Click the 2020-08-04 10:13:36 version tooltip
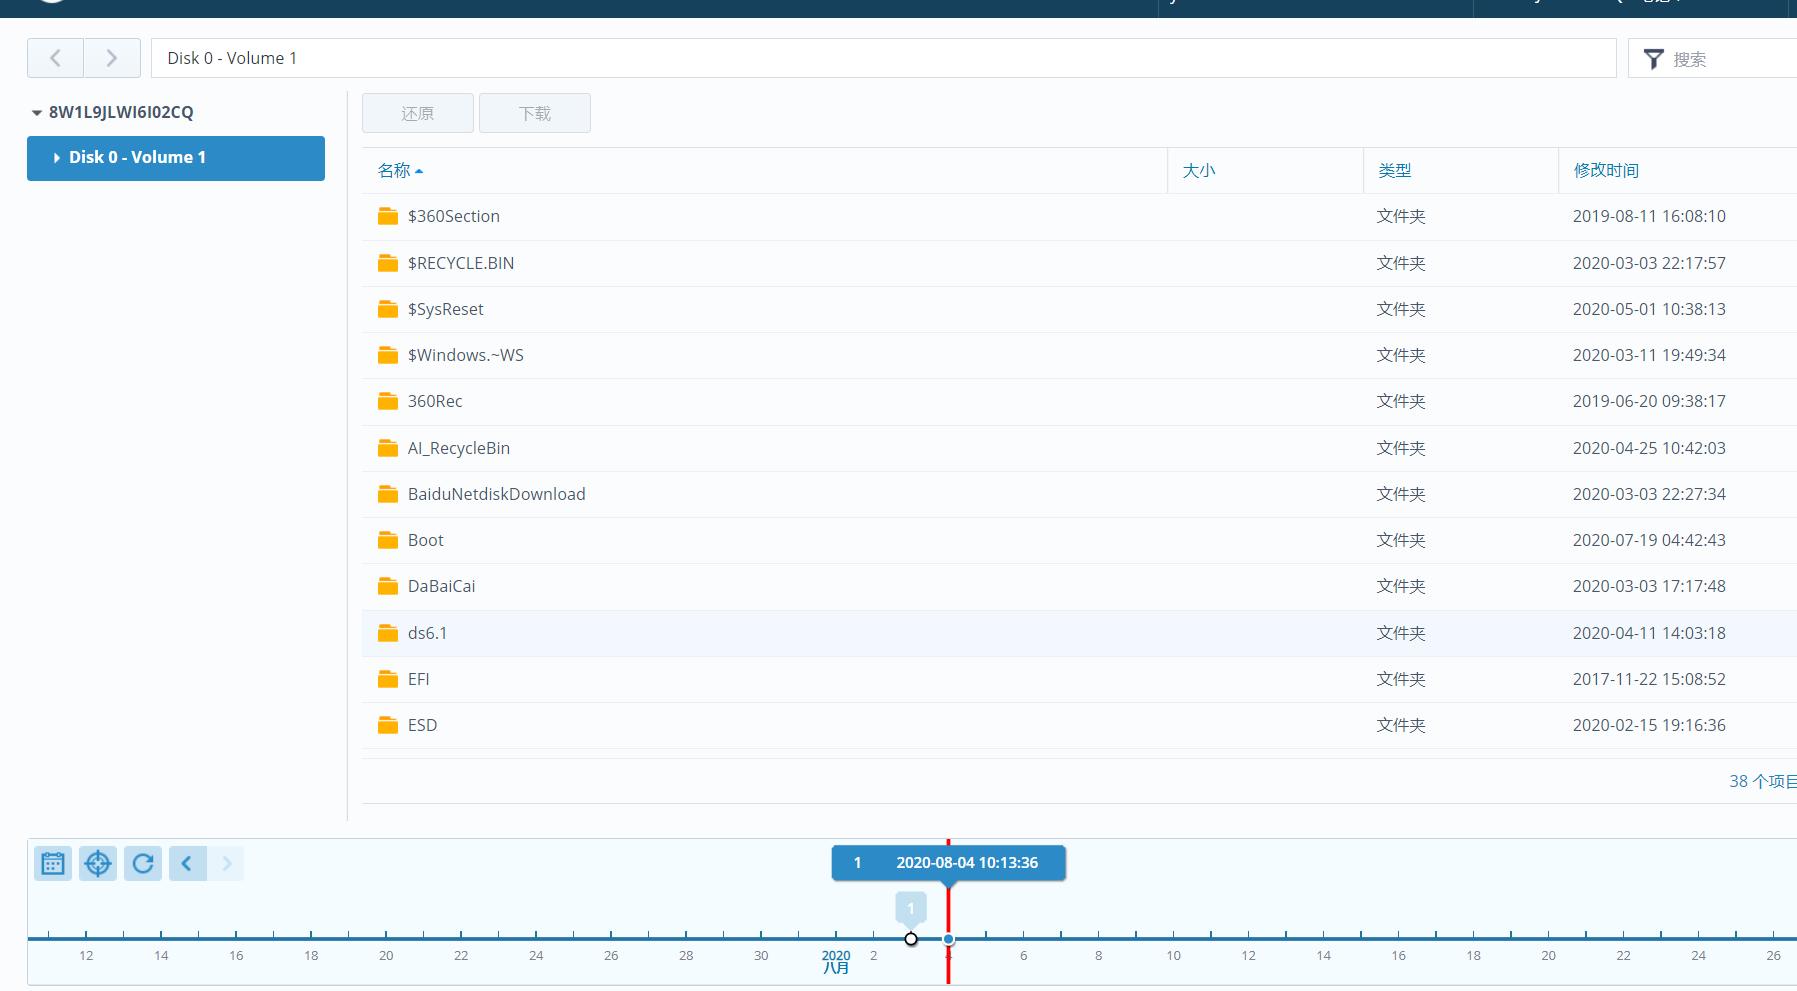This screenshot has height=991, width=1797. [949, 863]
